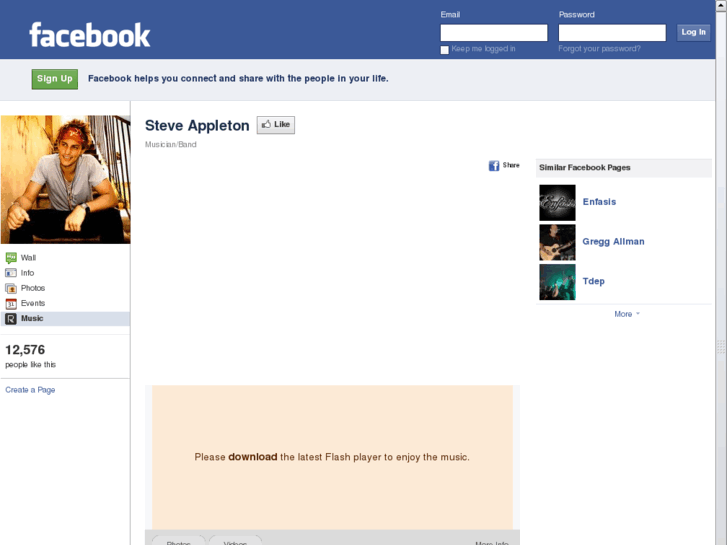Tick the Keep me logged in checkbox
The height and width of the screenshot is (545, 727).
[x=445, y=50]
